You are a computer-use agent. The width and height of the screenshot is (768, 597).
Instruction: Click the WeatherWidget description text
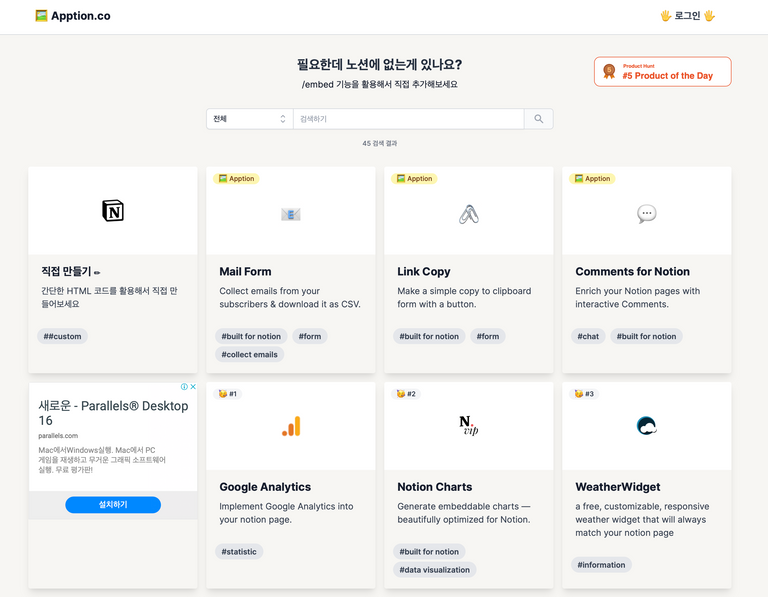642,520
